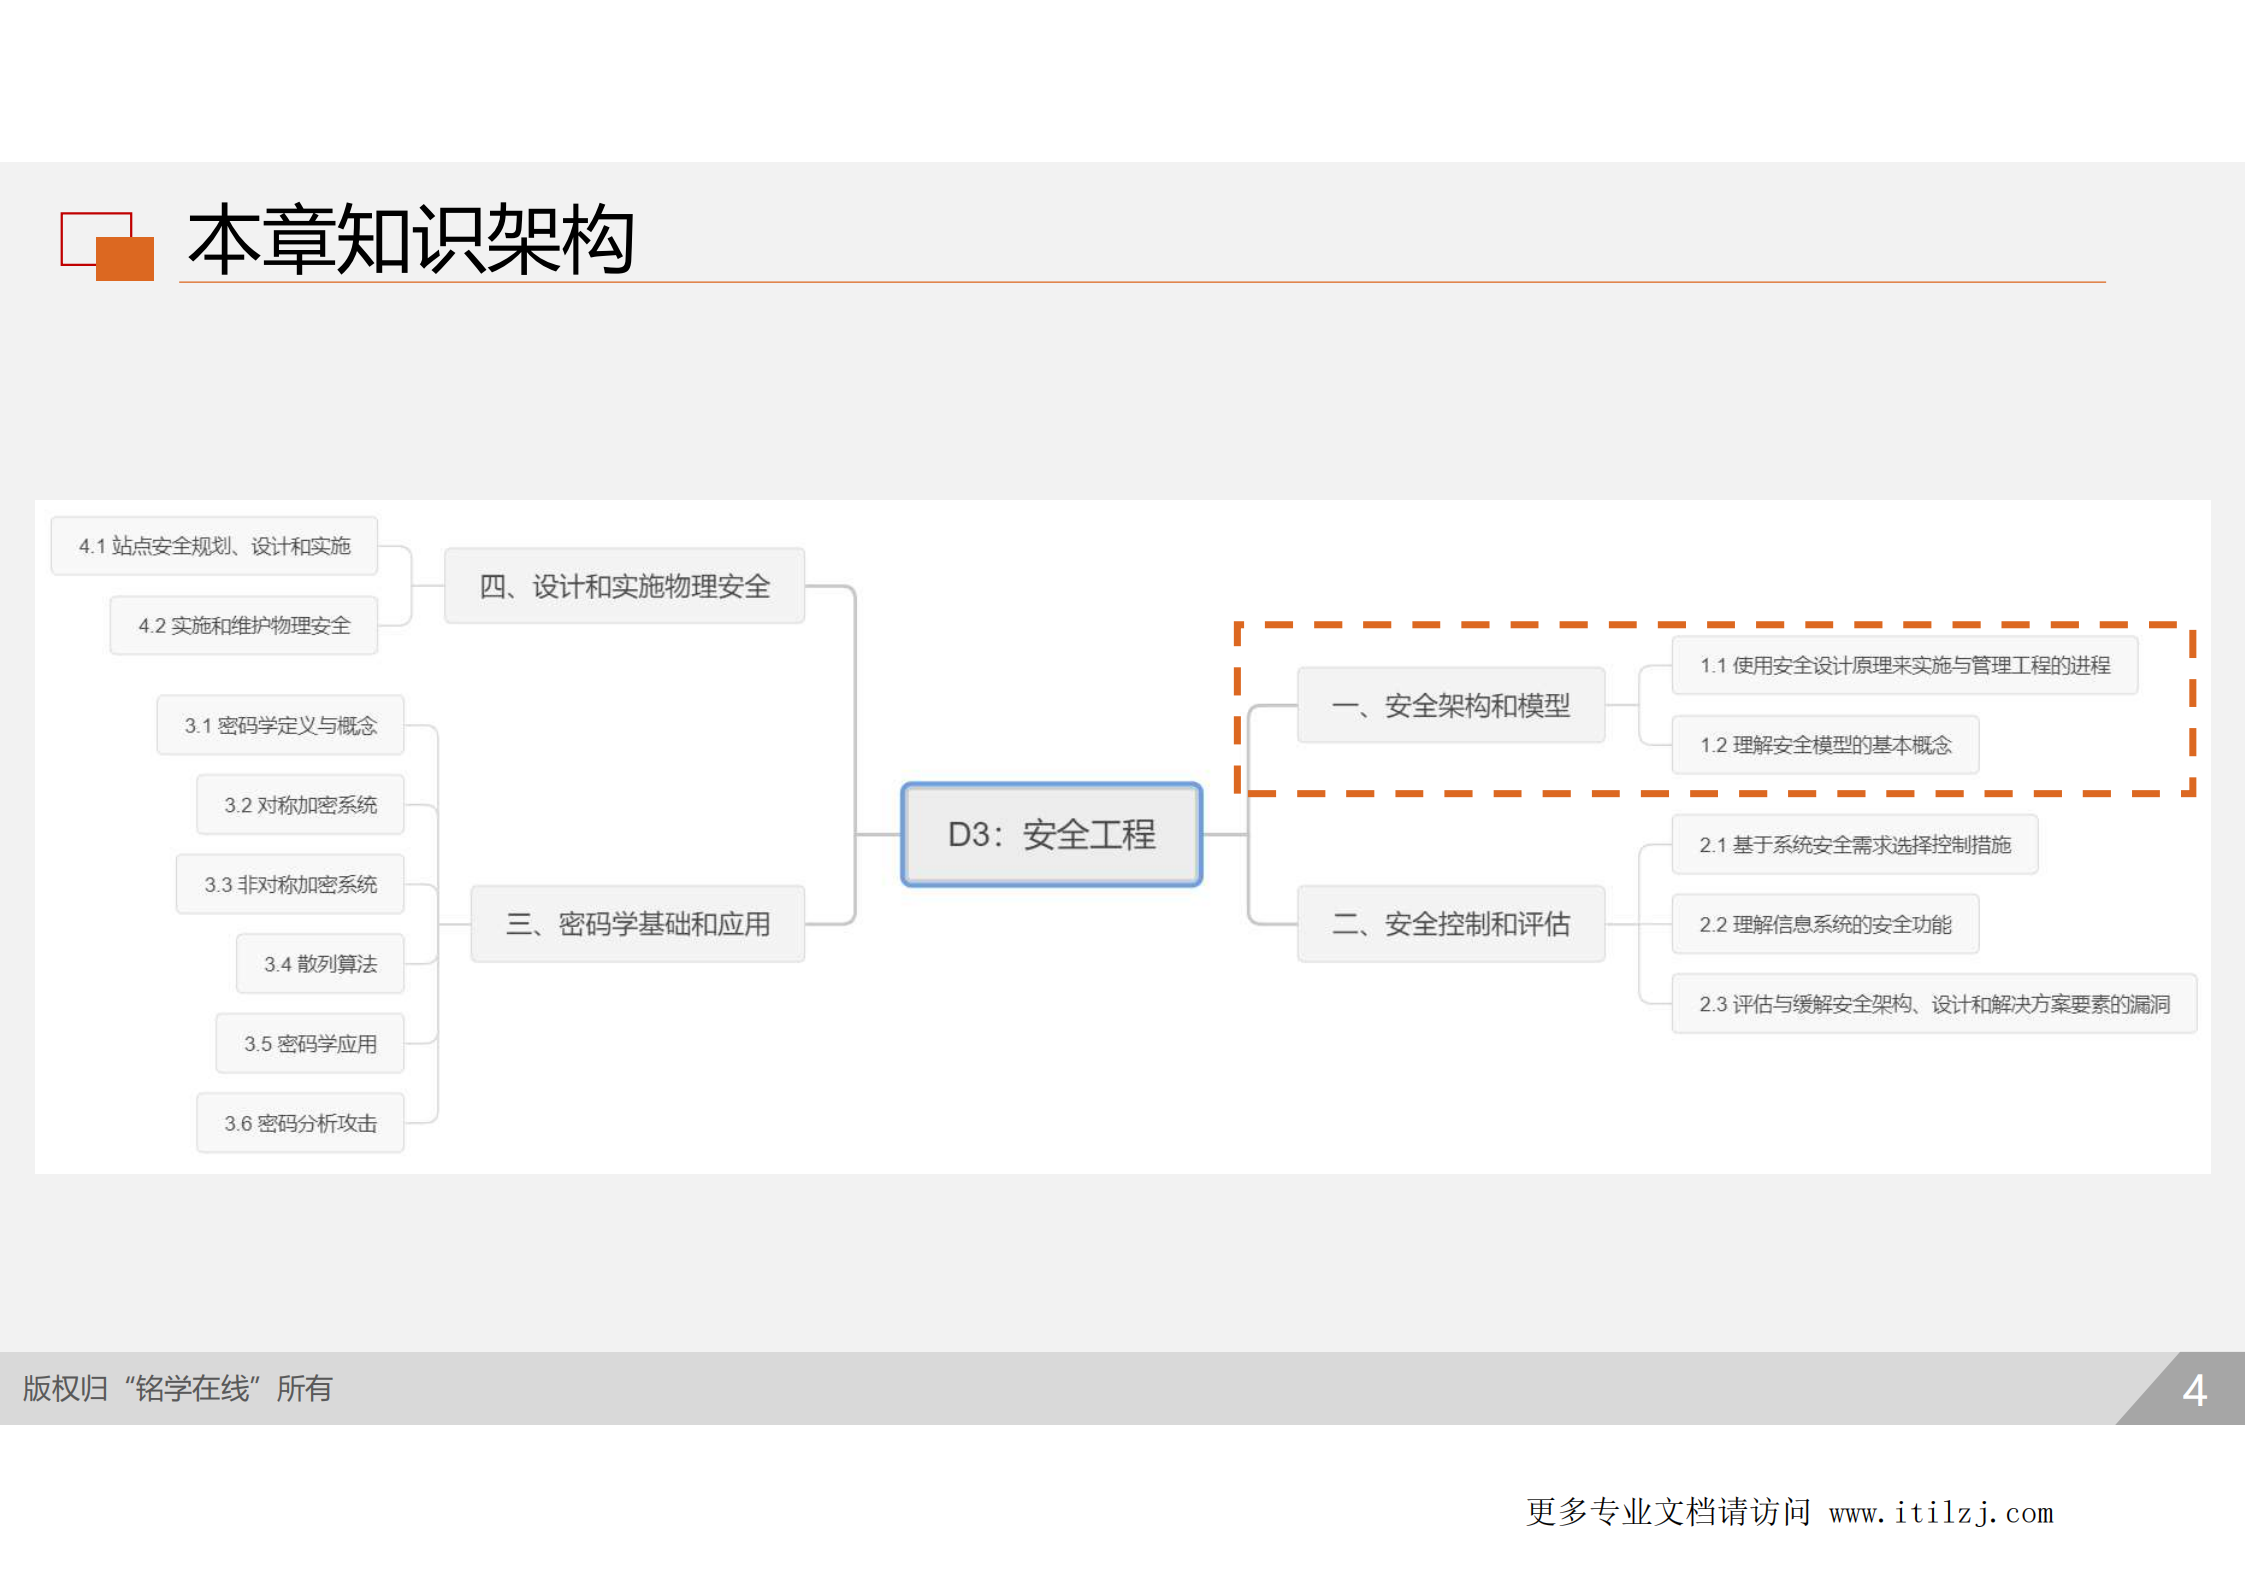2245x1587 pixels.
Task: Select node 2.3 评估与缓解安全架构 leaf
Action: (x=1932, y=1003)
